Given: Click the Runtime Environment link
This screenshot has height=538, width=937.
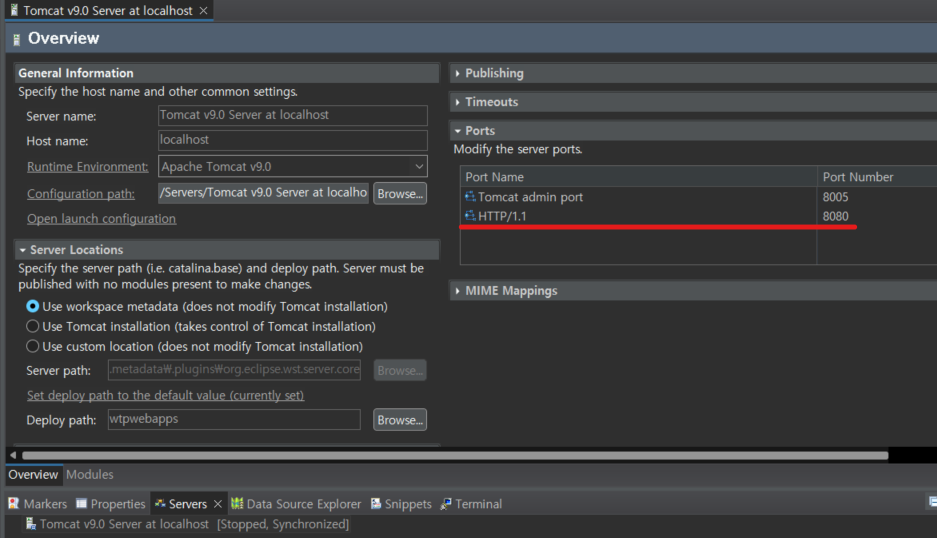Looking at the screenshot, I should [x=87, y=167].
